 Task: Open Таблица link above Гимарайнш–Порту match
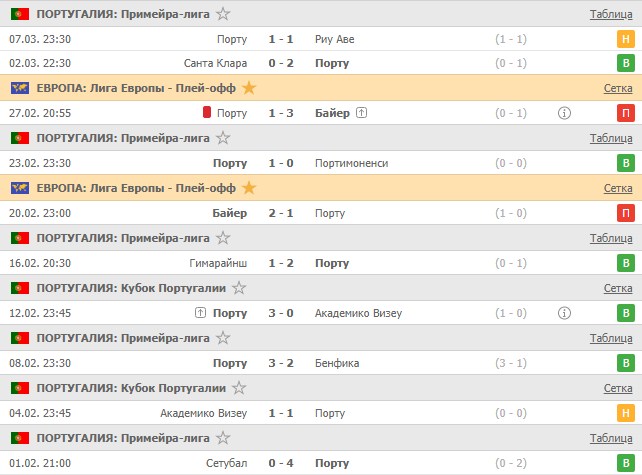pyautogui.click(x=611, y=238)
